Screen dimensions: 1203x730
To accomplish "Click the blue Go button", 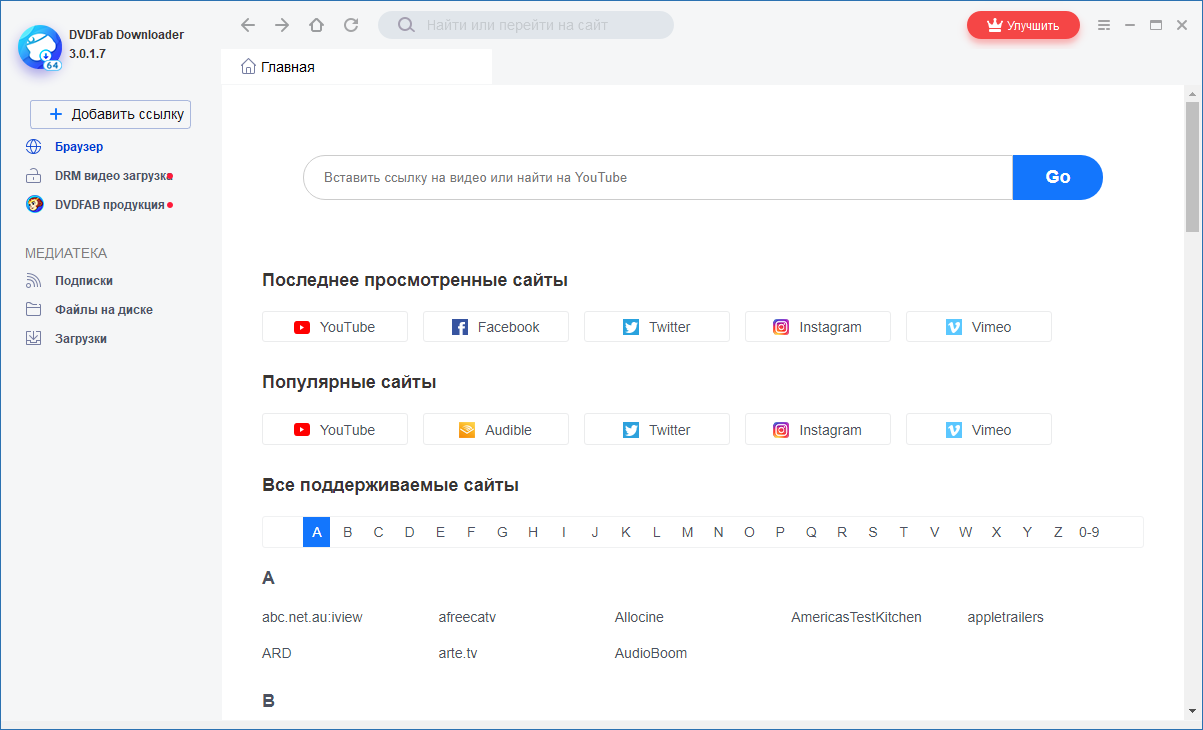I will pyautogui.click(x=1058, y=177).
